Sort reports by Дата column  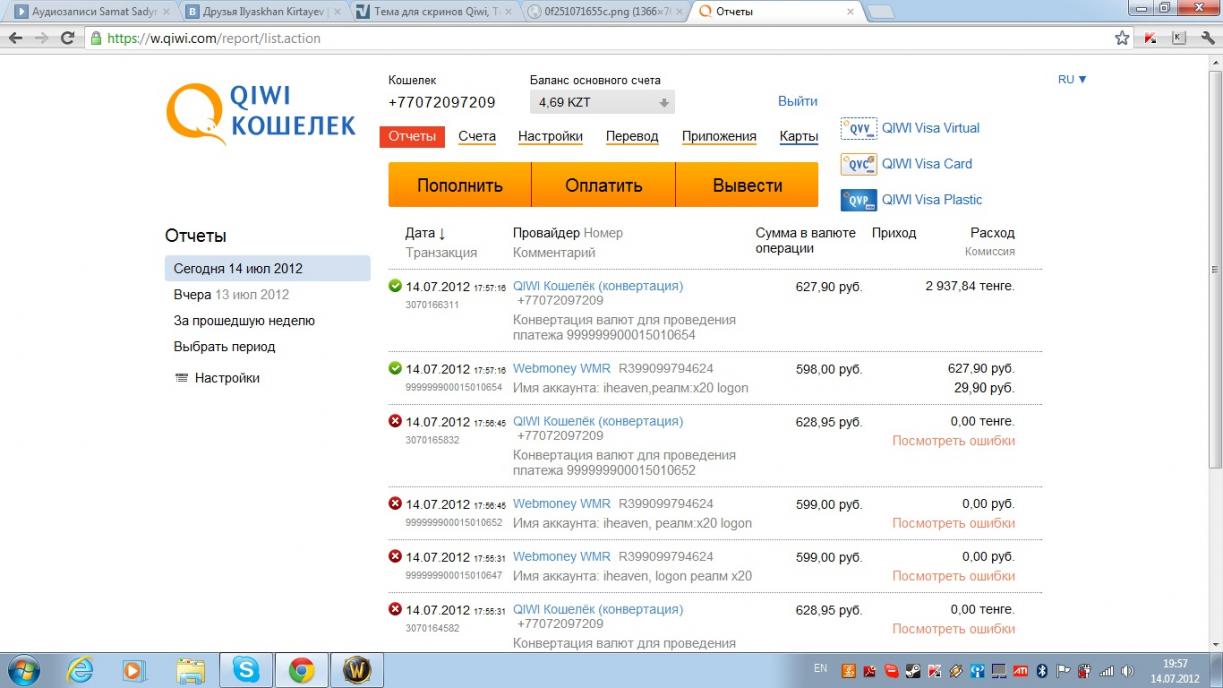pyautogui.click(x=425, y=233)
